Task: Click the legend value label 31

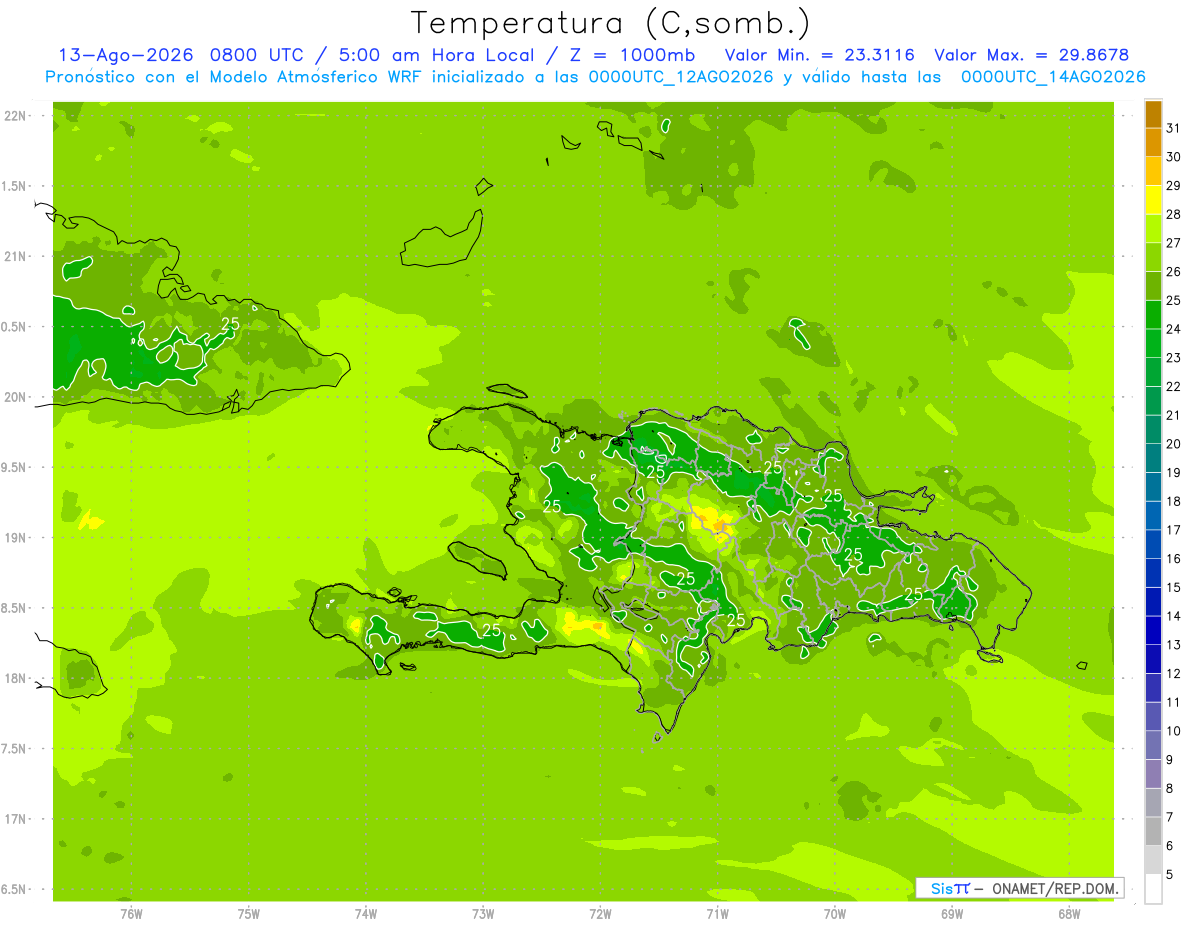Action: click(x=1173, y=128)
